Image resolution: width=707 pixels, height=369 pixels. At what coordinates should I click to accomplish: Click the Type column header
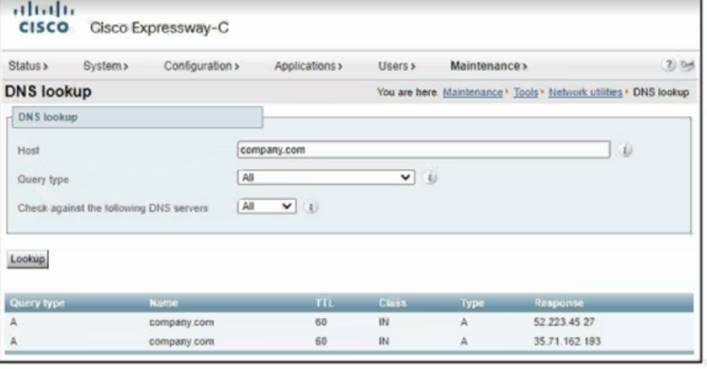click(x=472, y=303)
